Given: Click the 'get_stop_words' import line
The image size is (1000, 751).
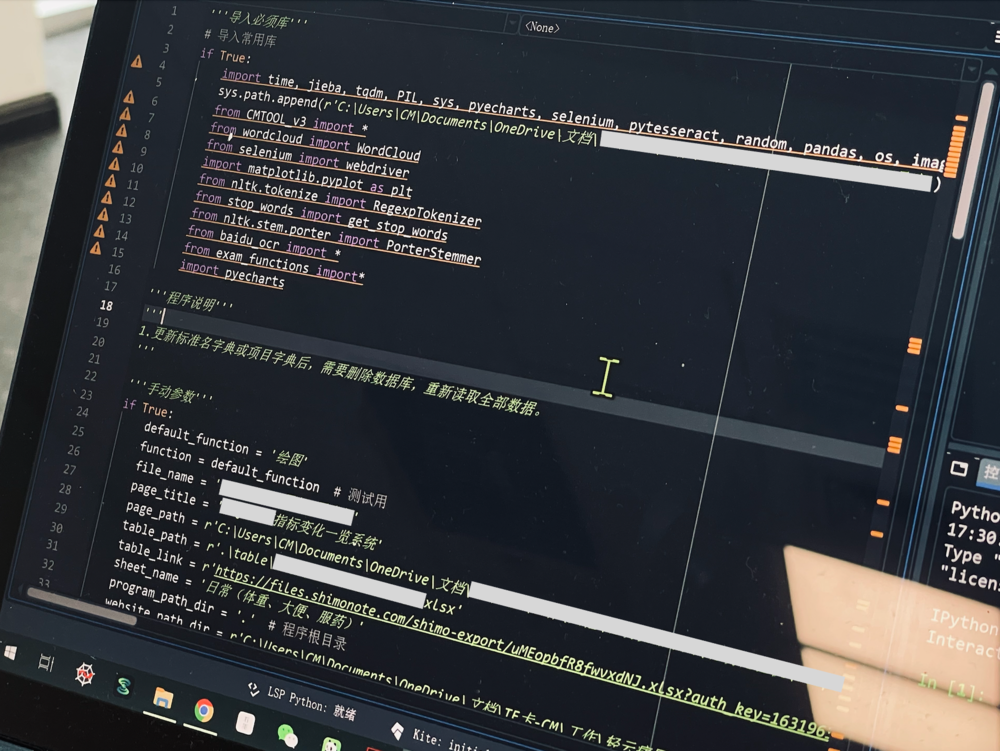Looking at the screenshot, I should tap(321, 216).
